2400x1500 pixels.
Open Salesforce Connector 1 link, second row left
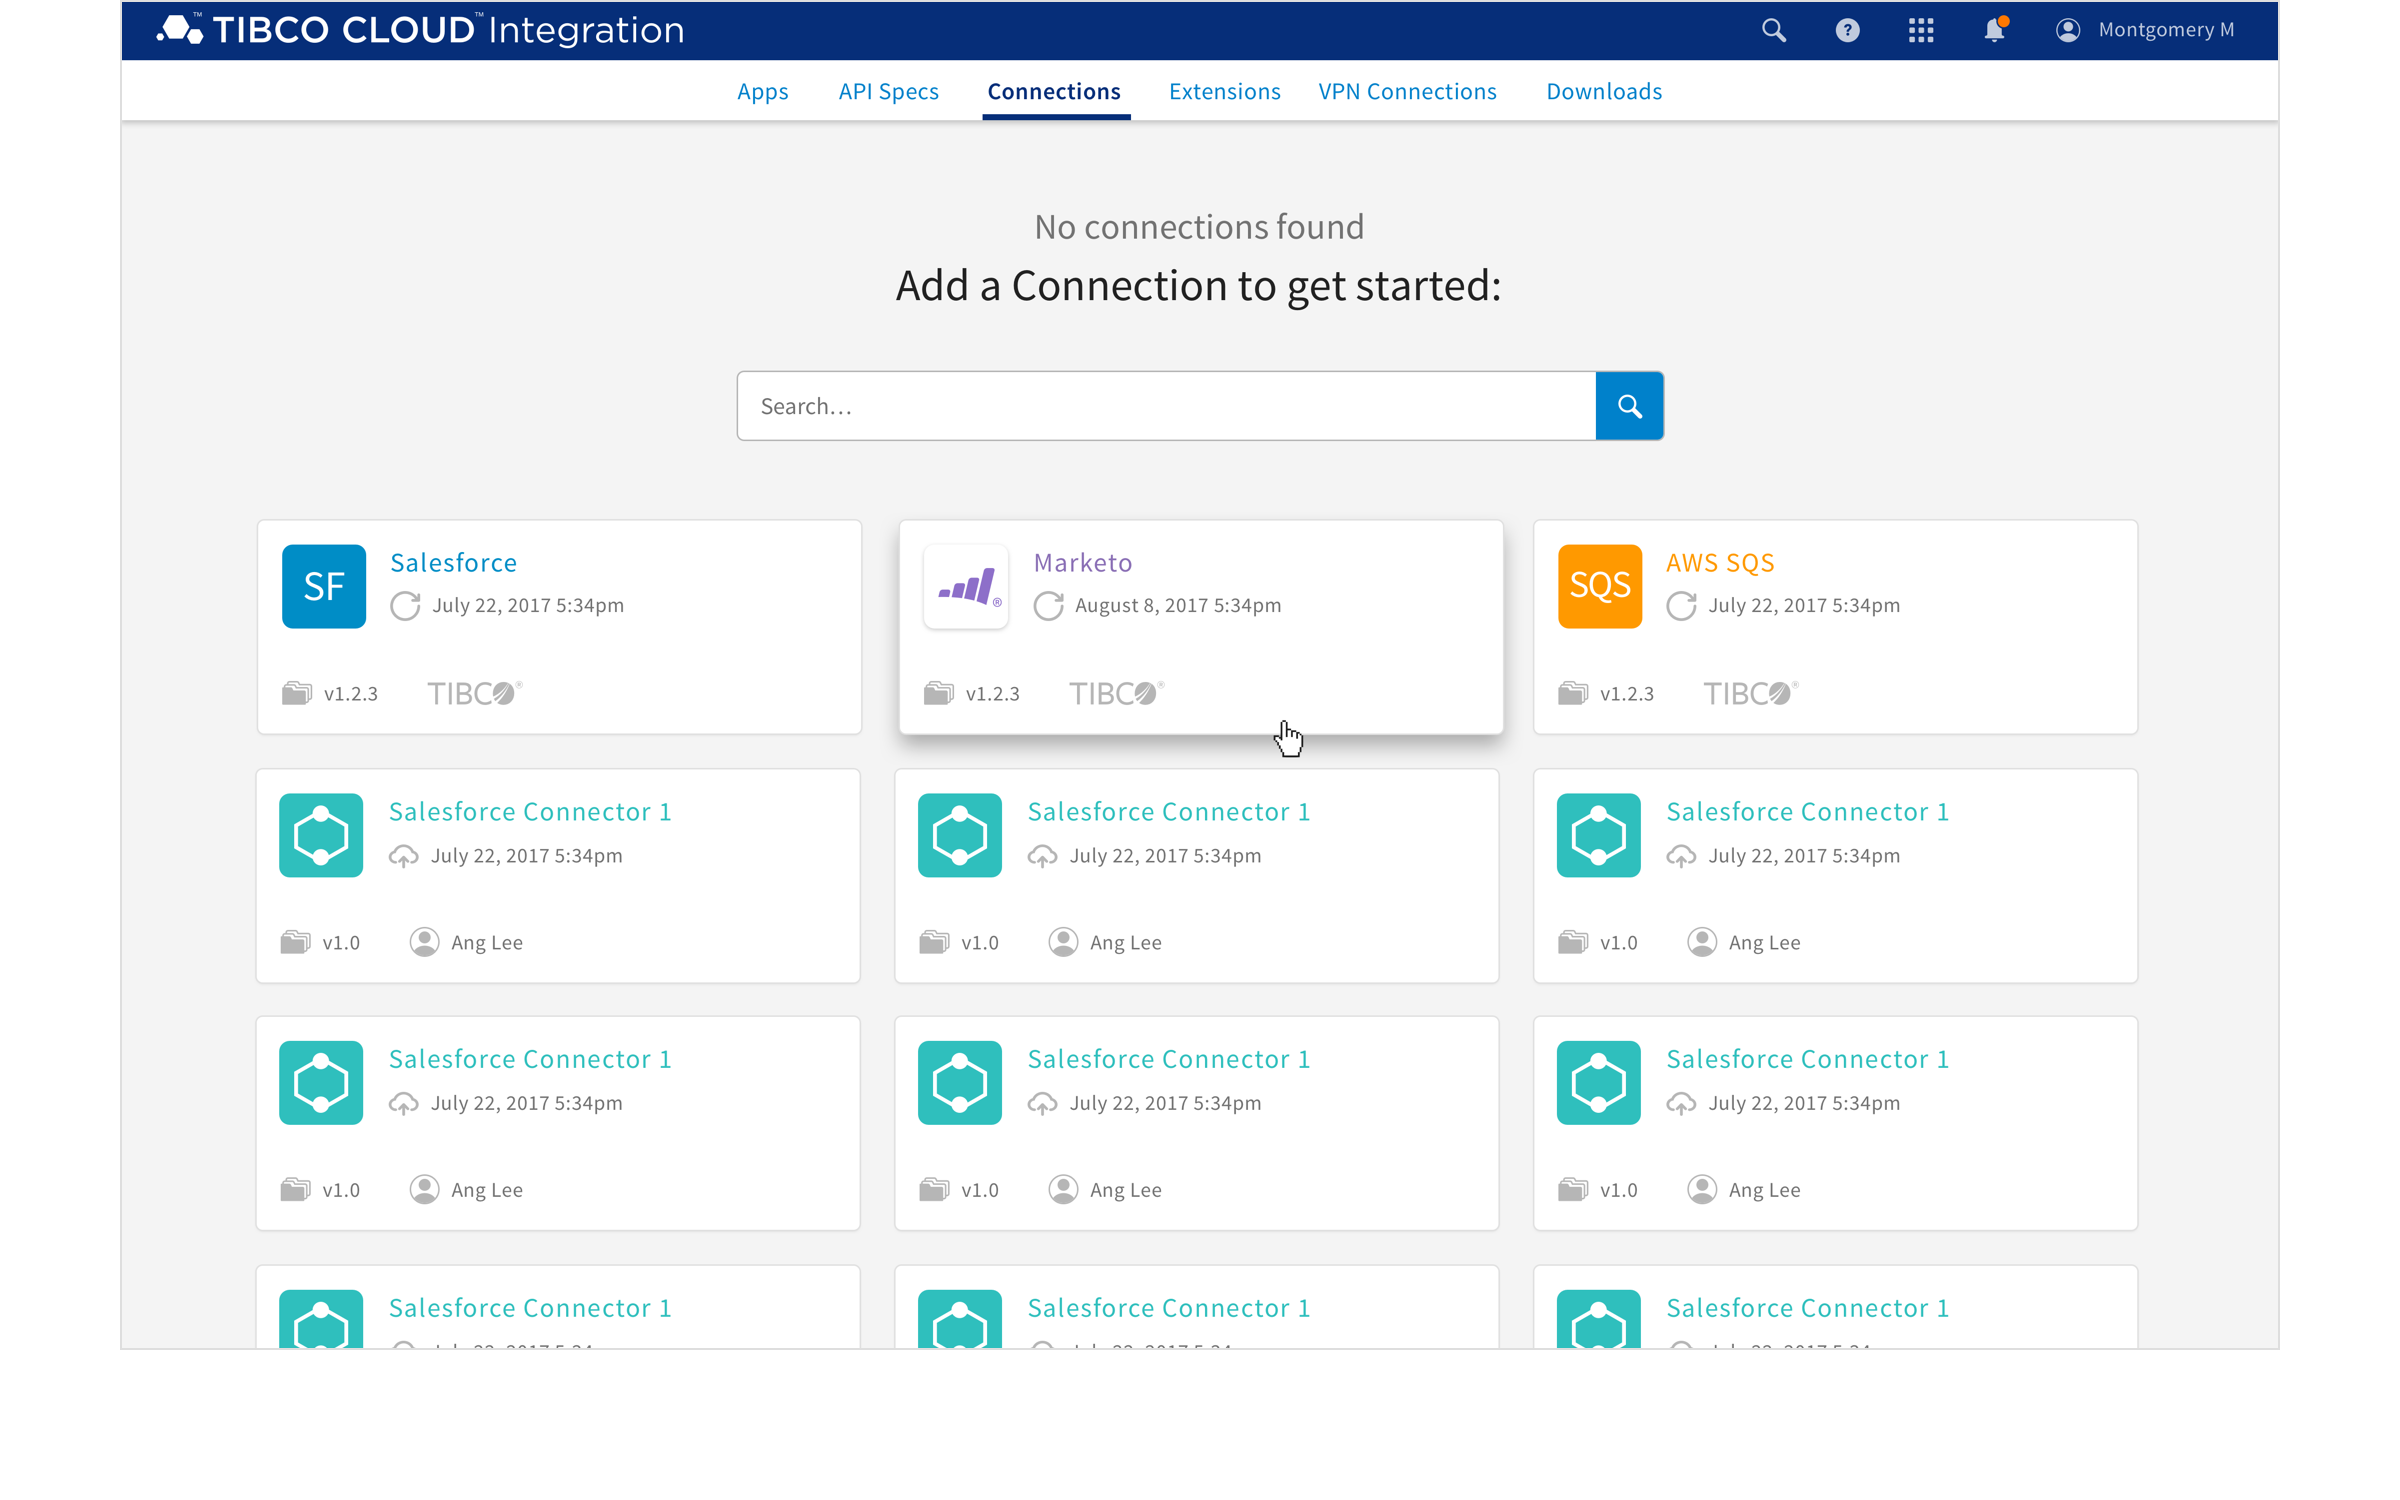point(530,811)
